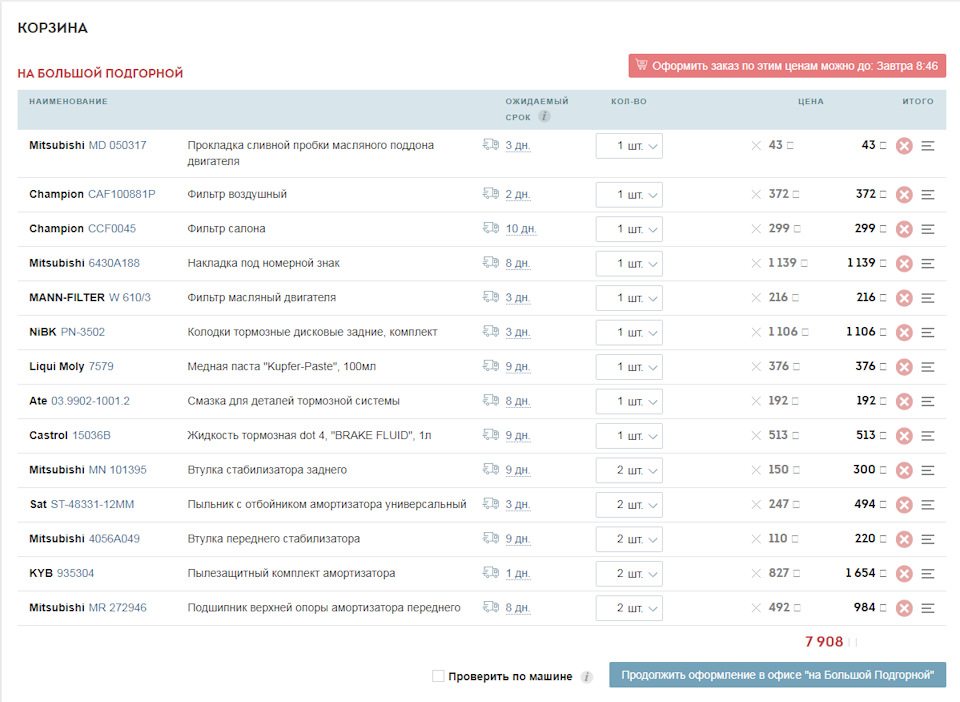Remove Mitsubishi MD 050317 from cart
This screenshot has width=960, height=702.
point(904,146)
